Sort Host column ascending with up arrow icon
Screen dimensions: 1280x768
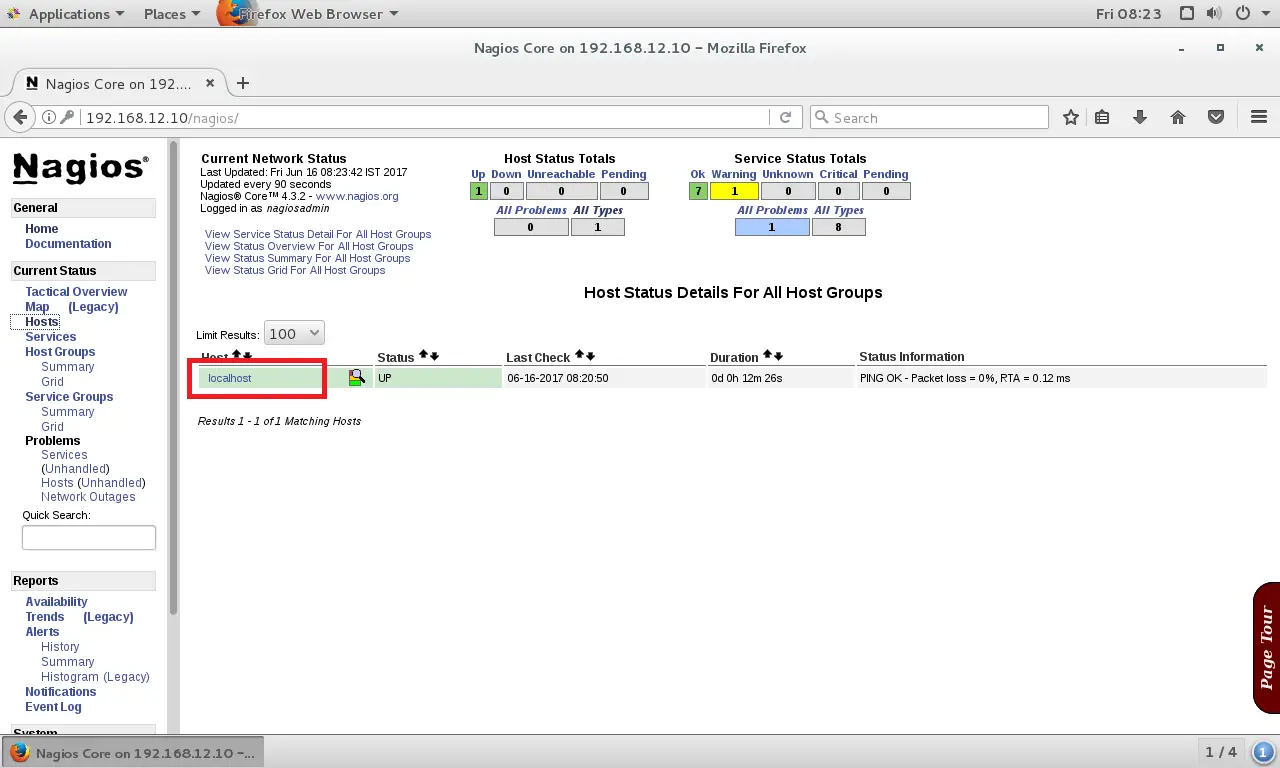click(236, 356)
